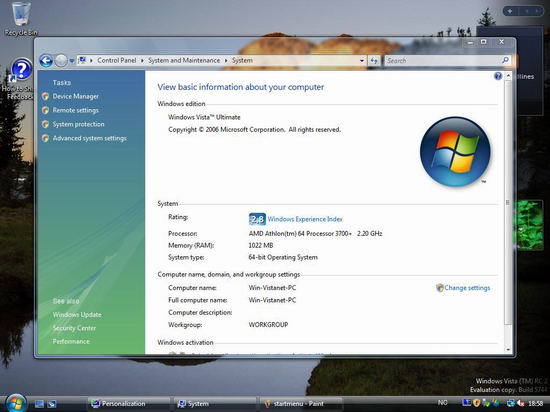Click Show Desktop quick launch icon
The width and height of the screenshot is (550, 412).
click(39, 404)
